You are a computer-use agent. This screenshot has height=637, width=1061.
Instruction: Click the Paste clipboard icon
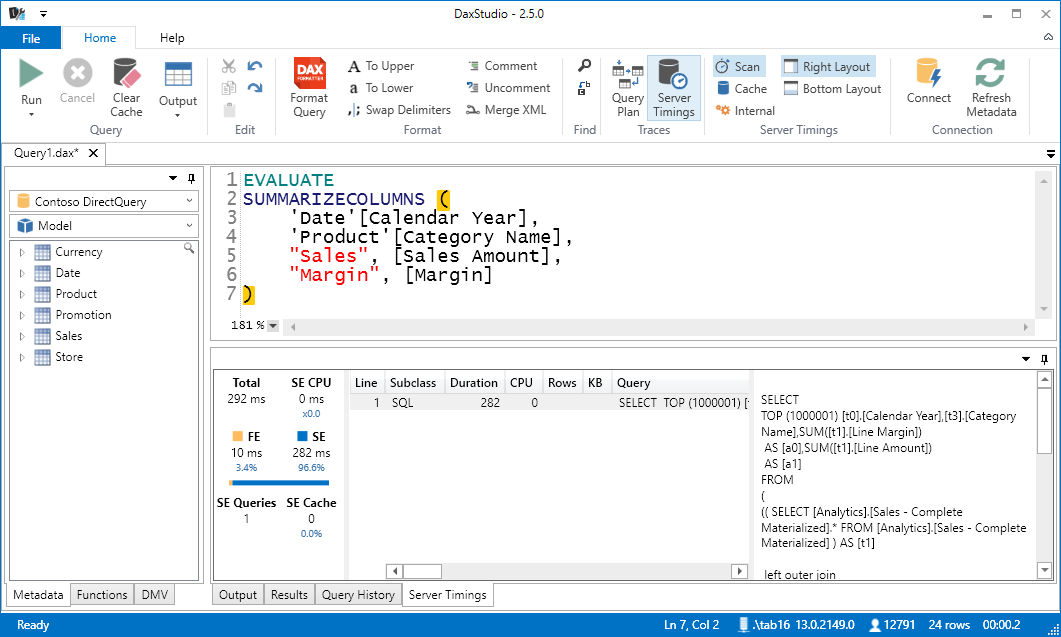pos(229,110)
